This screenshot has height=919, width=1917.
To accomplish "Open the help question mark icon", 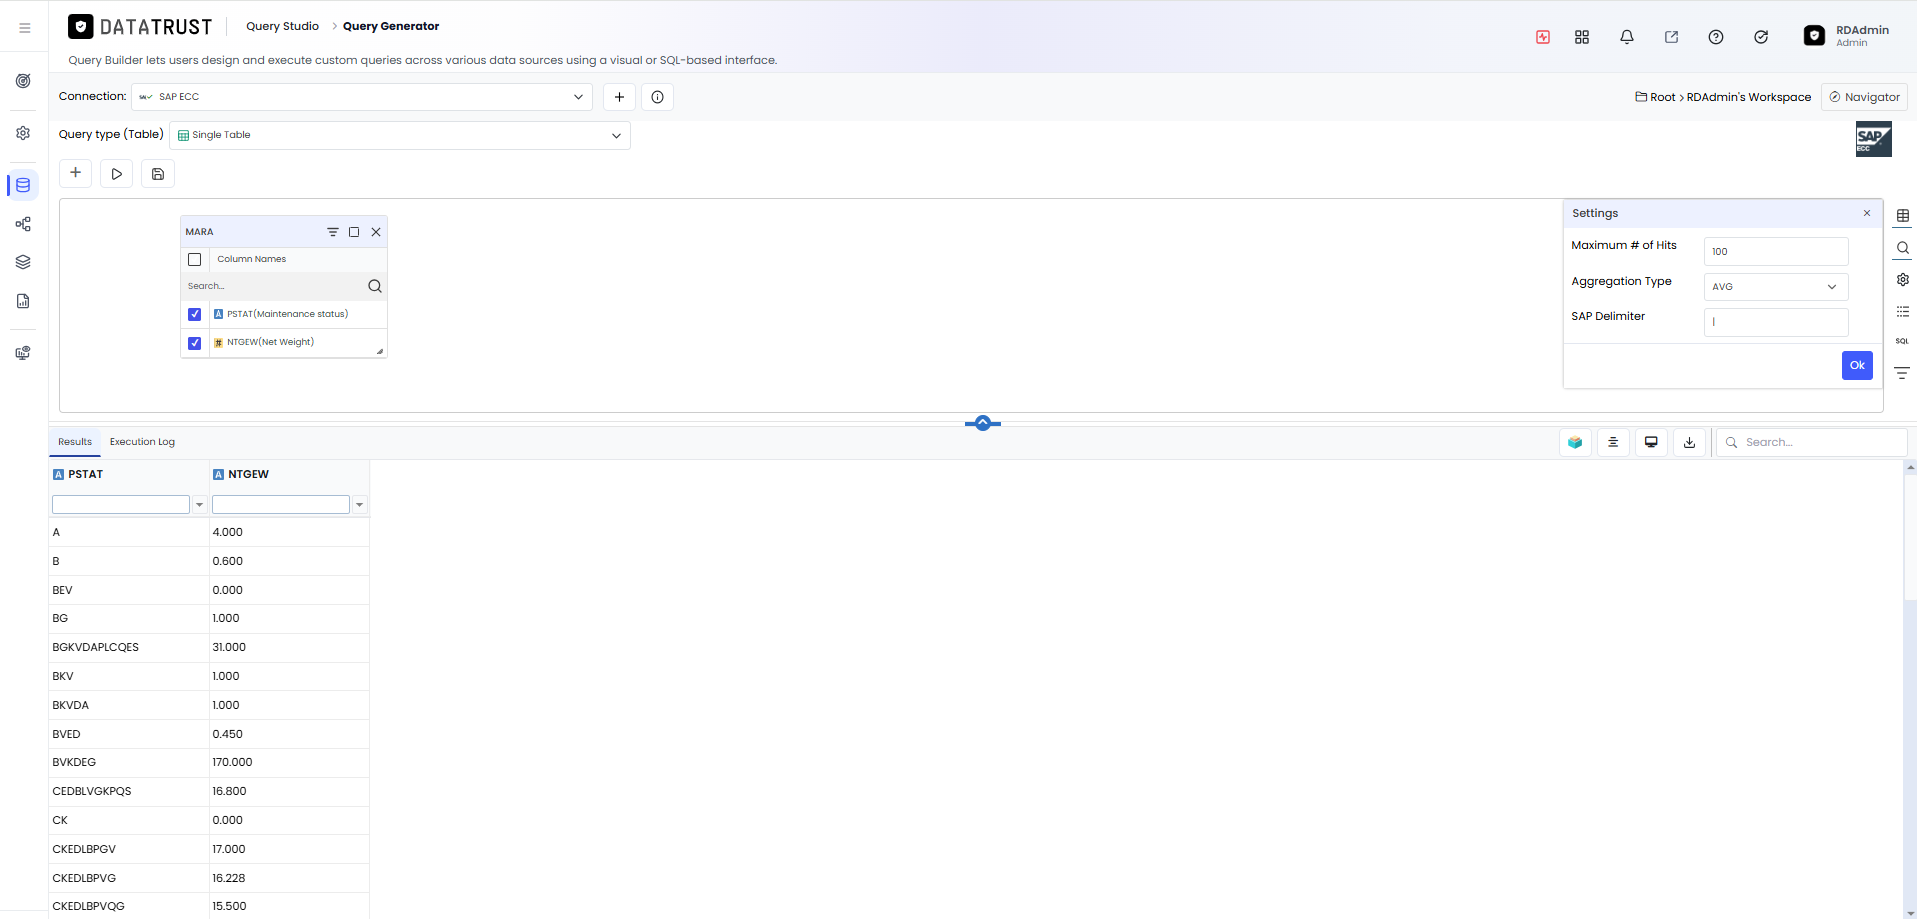I will tap(1716, 37).
